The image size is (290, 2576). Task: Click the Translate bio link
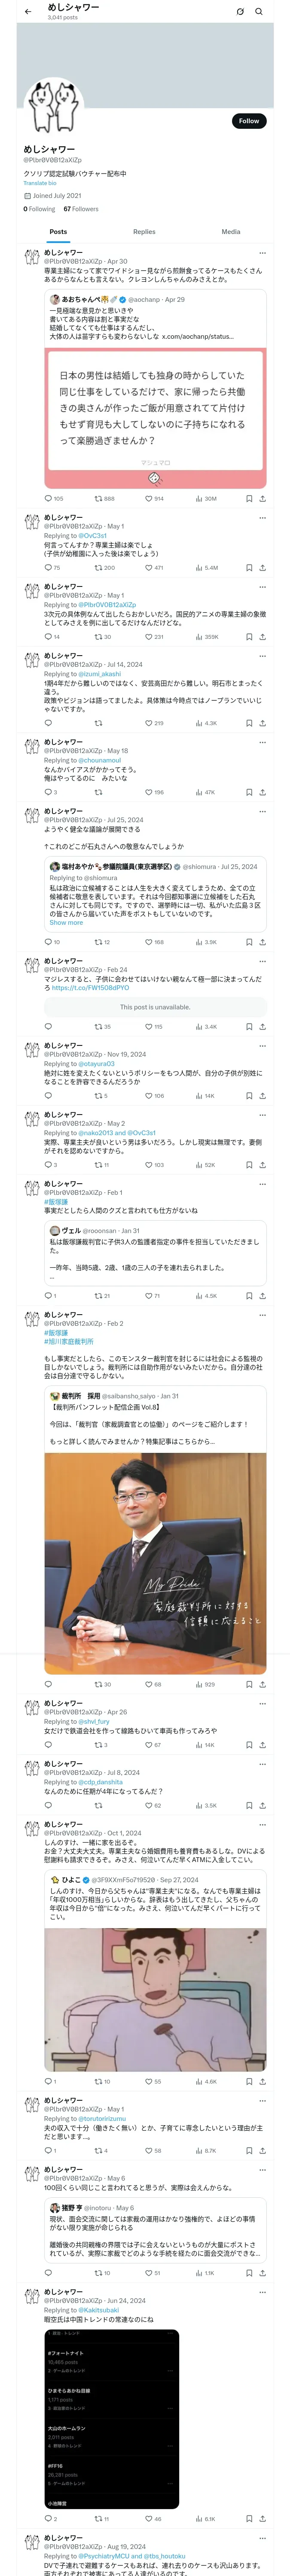pyautogui.click(x=40, y=183)
